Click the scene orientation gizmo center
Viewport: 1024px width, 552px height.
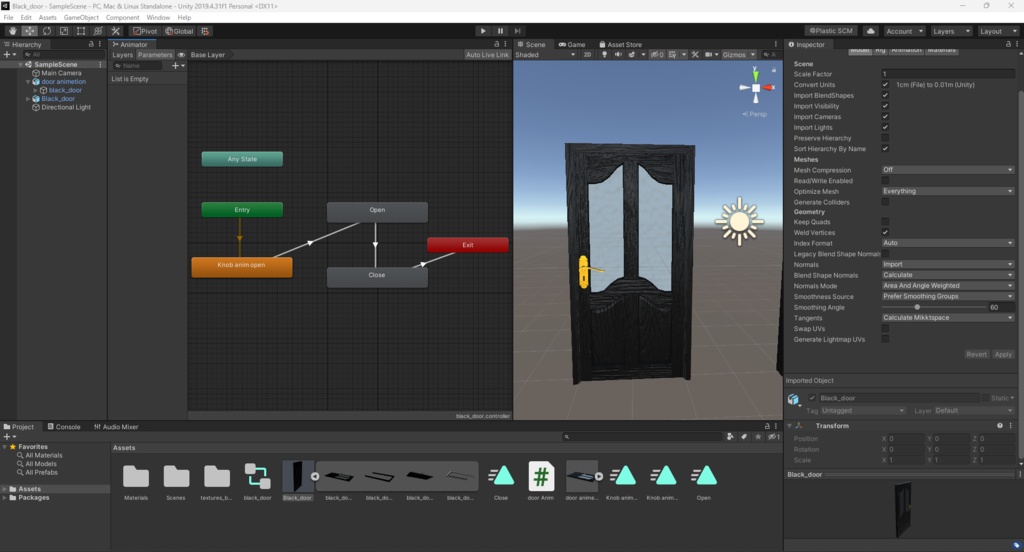(x=756, y=88)
